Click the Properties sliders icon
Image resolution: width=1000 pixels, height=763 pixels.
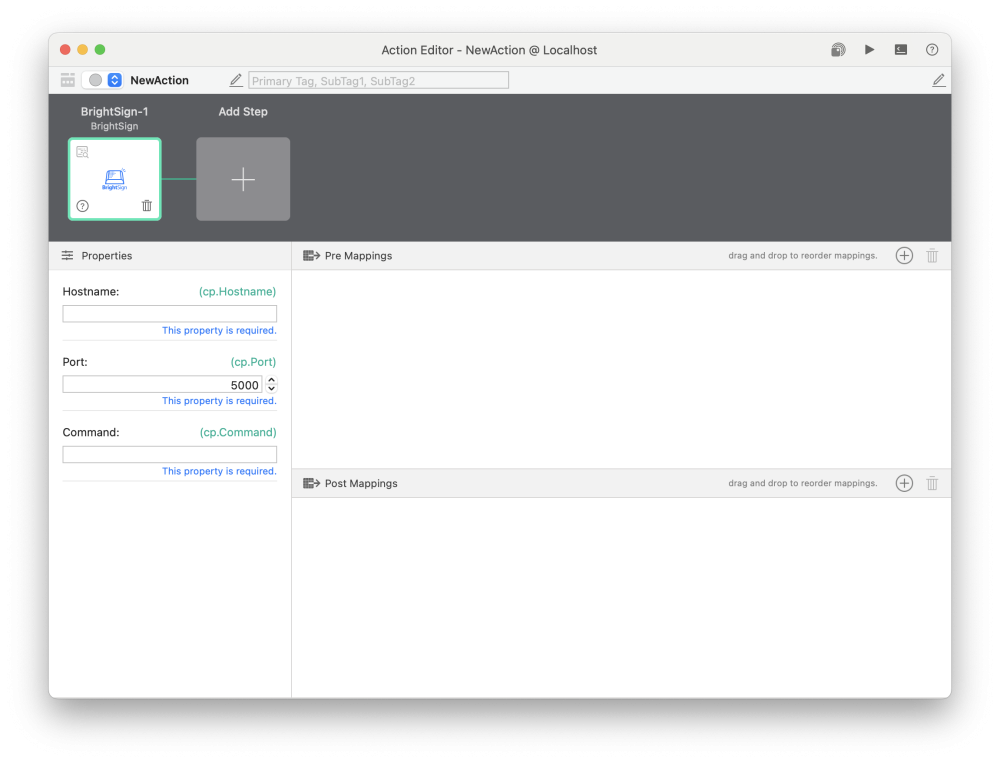(x=68, y=256)
